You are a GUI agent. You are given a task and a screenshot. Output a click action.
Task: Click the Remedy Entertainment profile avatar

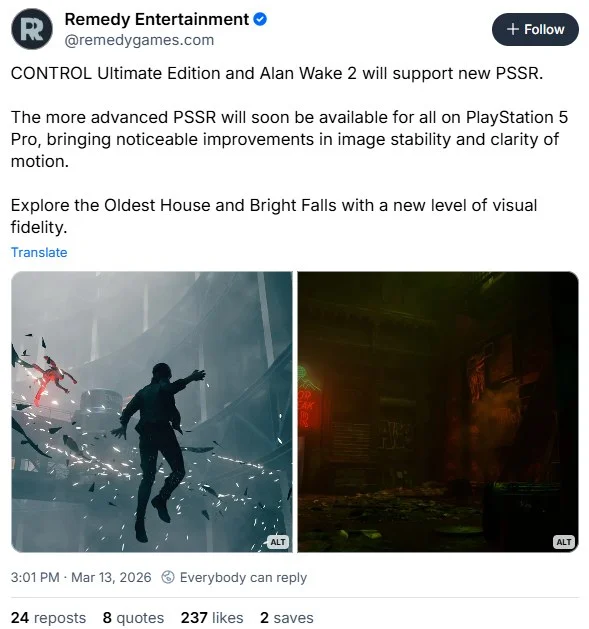coord(32,29)
